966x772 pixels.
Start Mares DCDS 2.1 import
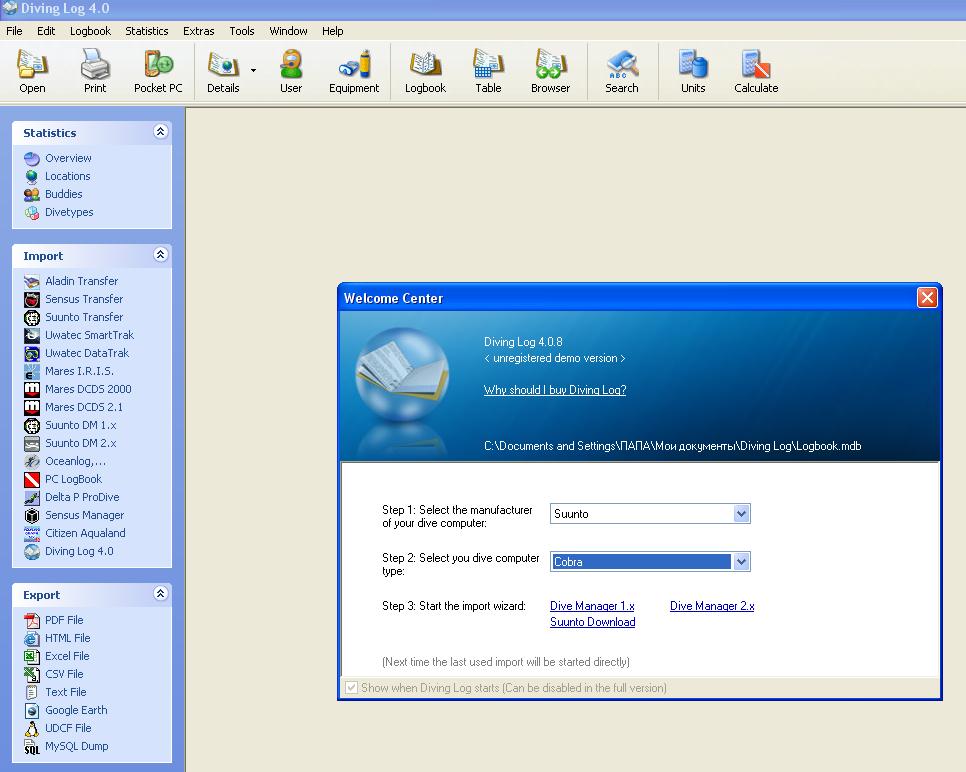(73, 407)
